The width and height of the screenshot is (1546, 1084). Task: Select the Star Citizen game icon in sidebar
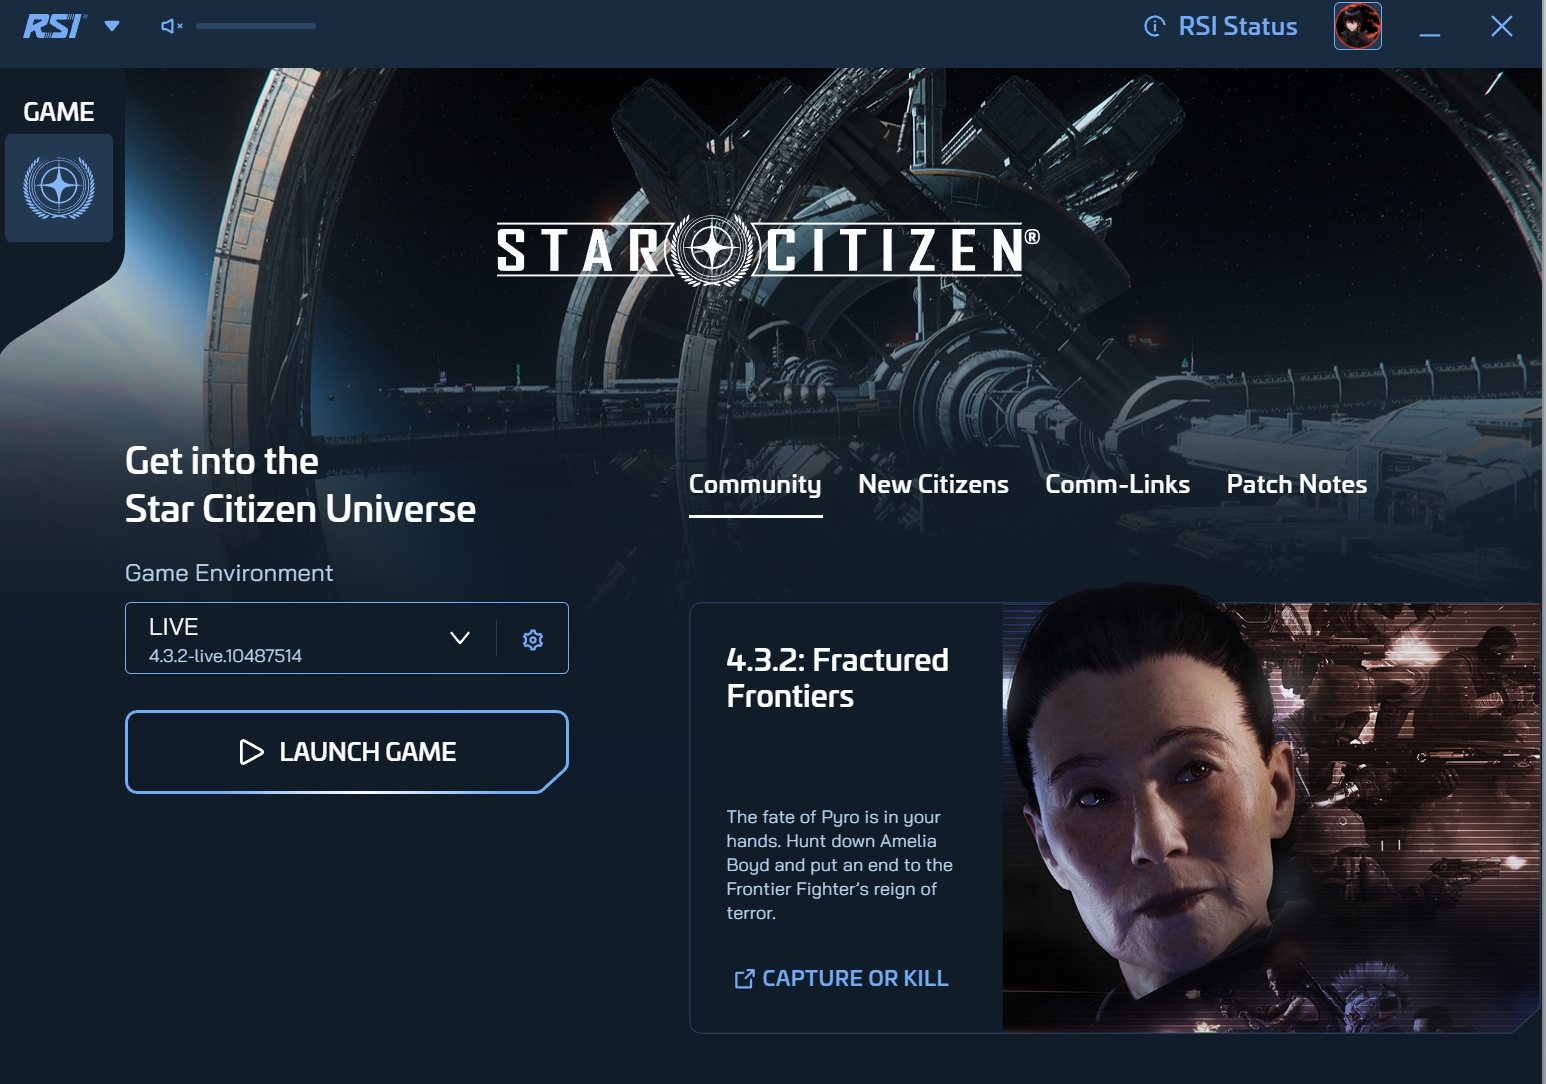pyautogui.click(x=59, y=188)
